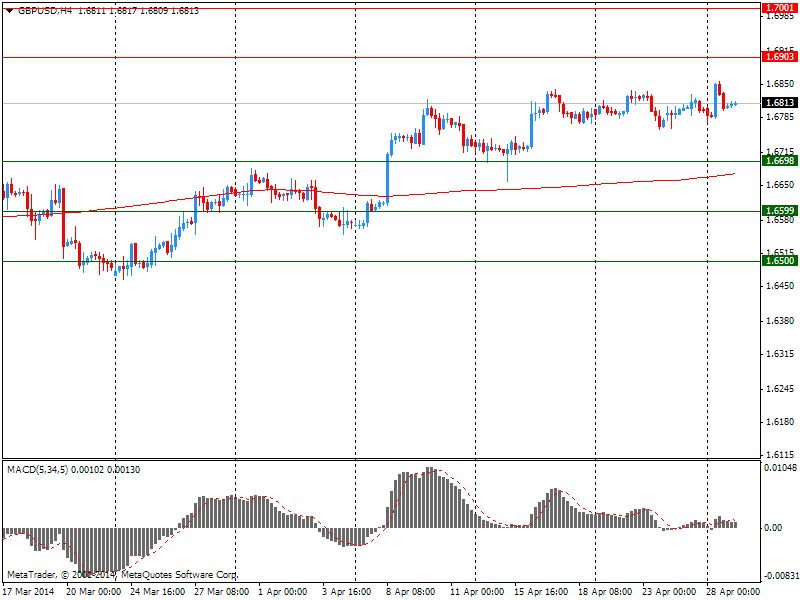The image size is (800, 600).
Task: Select the red 1.7001 price level label
Action: pos(779,6)
